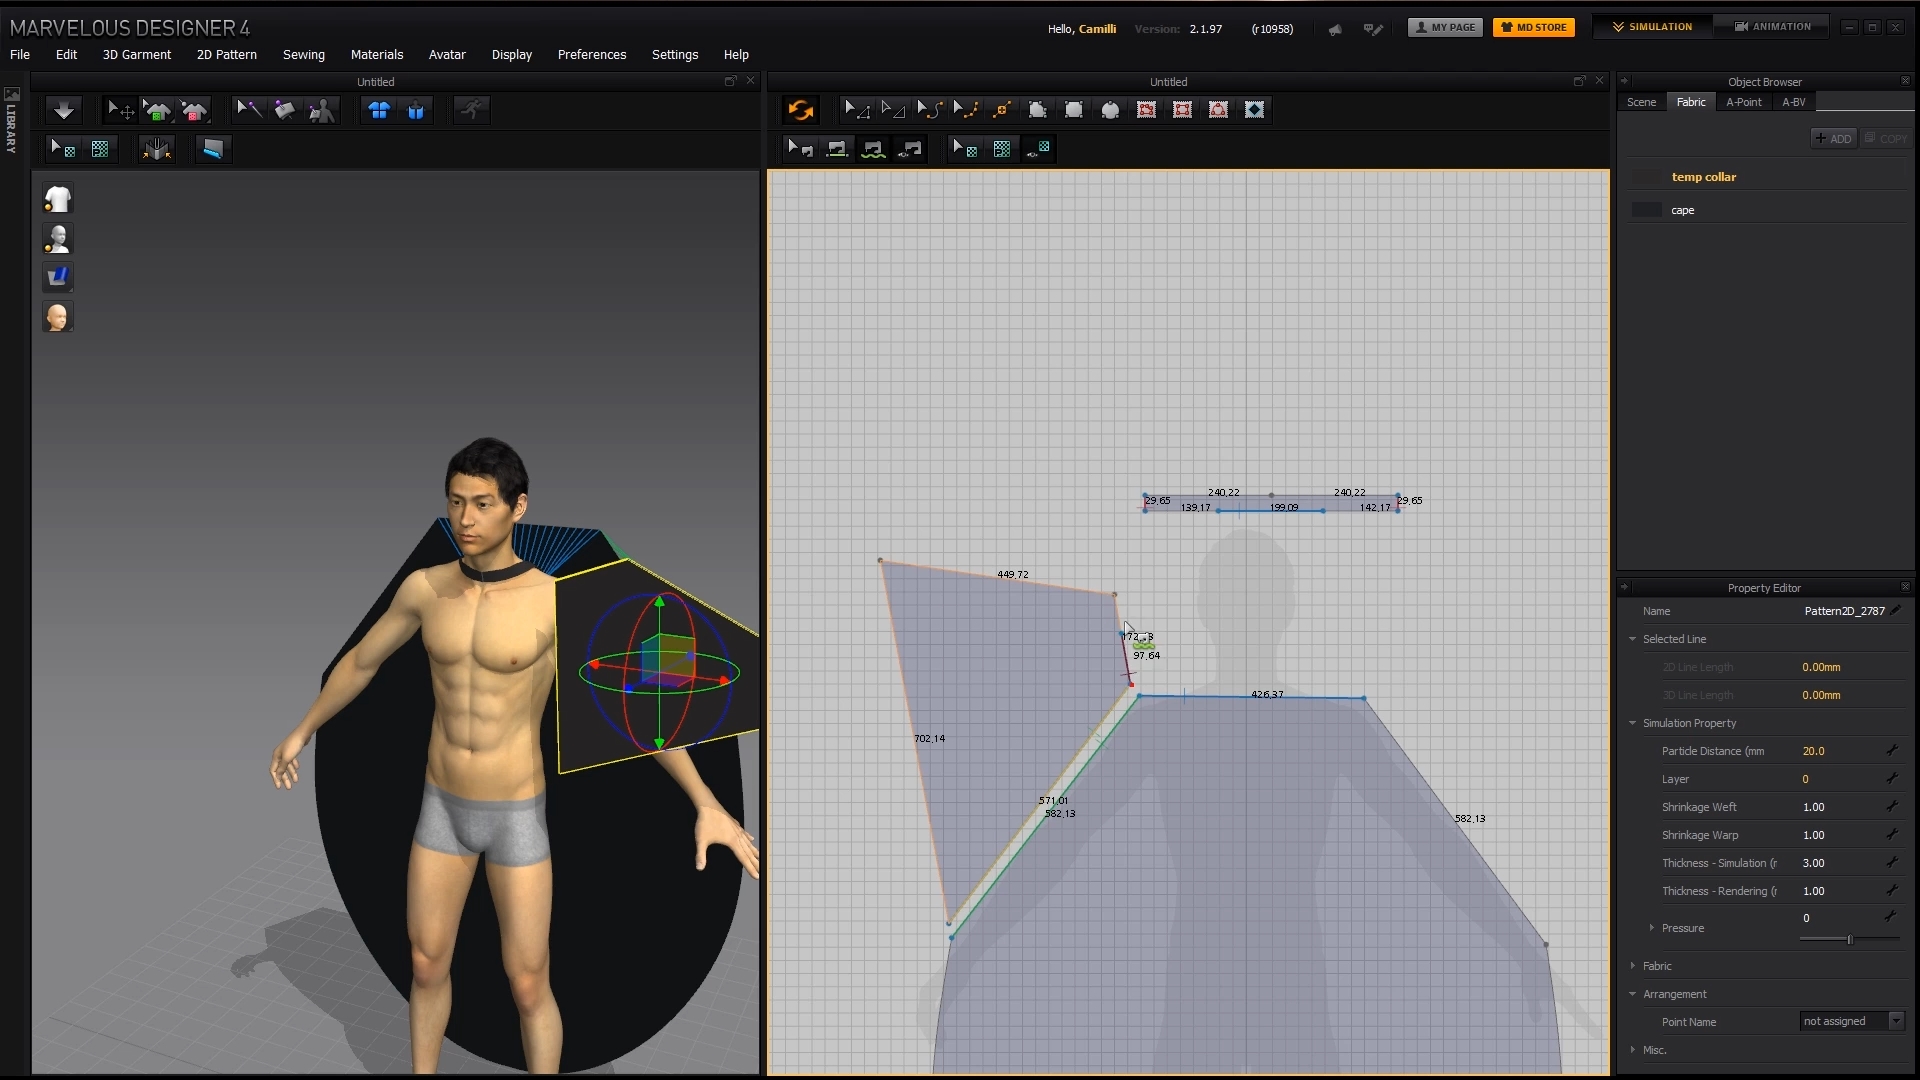
Task: Switch to the A-Point tab
Action: coord(1743,102)
